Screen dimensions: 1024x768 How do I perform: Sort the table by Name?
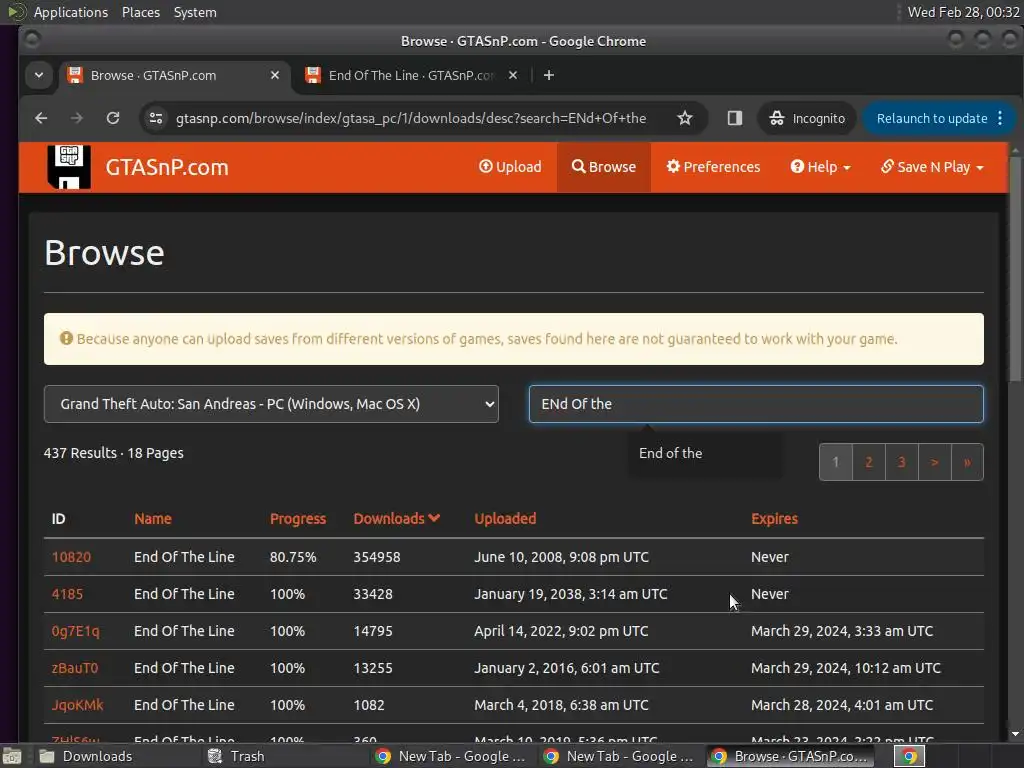point(153,519)
